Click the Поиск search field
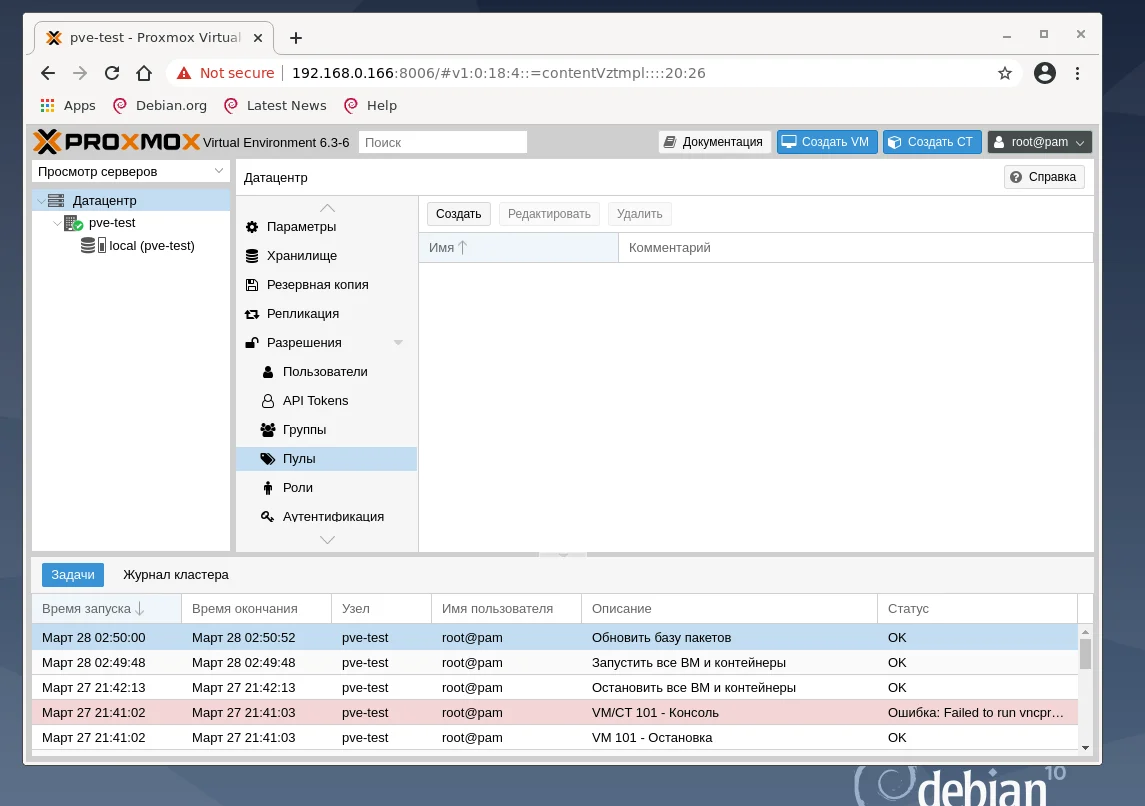The height and width of the screenshot is (806, 1145). (x=442, y=141)
